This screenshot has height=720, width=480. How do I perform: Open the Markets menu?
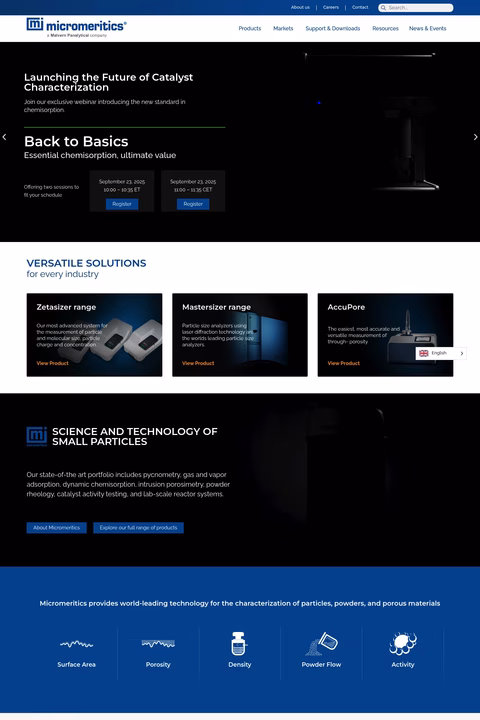coord(283,28)
